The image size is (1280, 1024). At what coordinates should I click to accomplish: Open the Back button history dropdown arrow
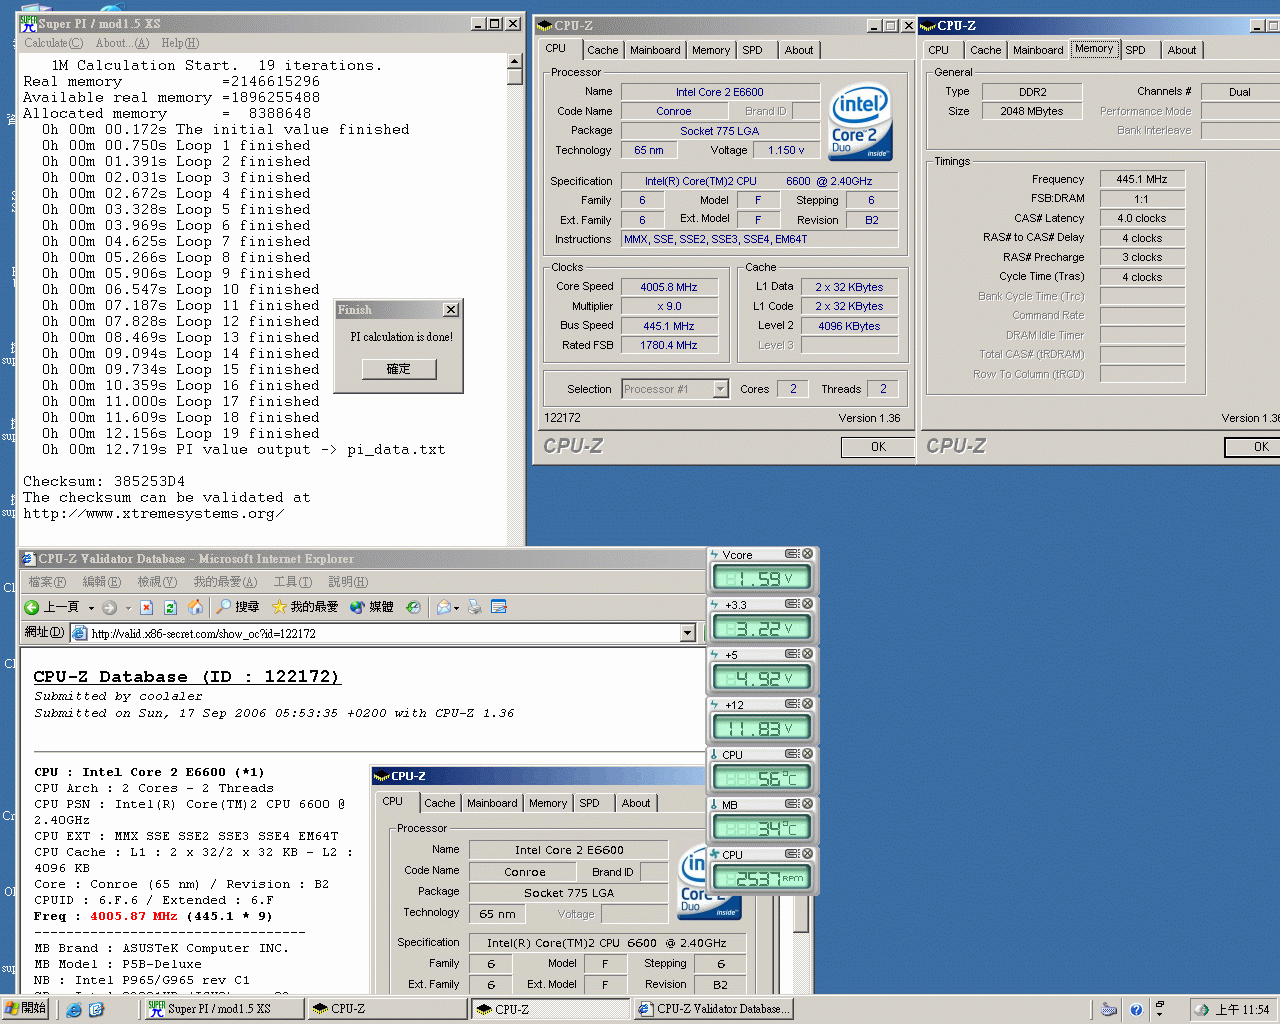(x=91, y=608)
